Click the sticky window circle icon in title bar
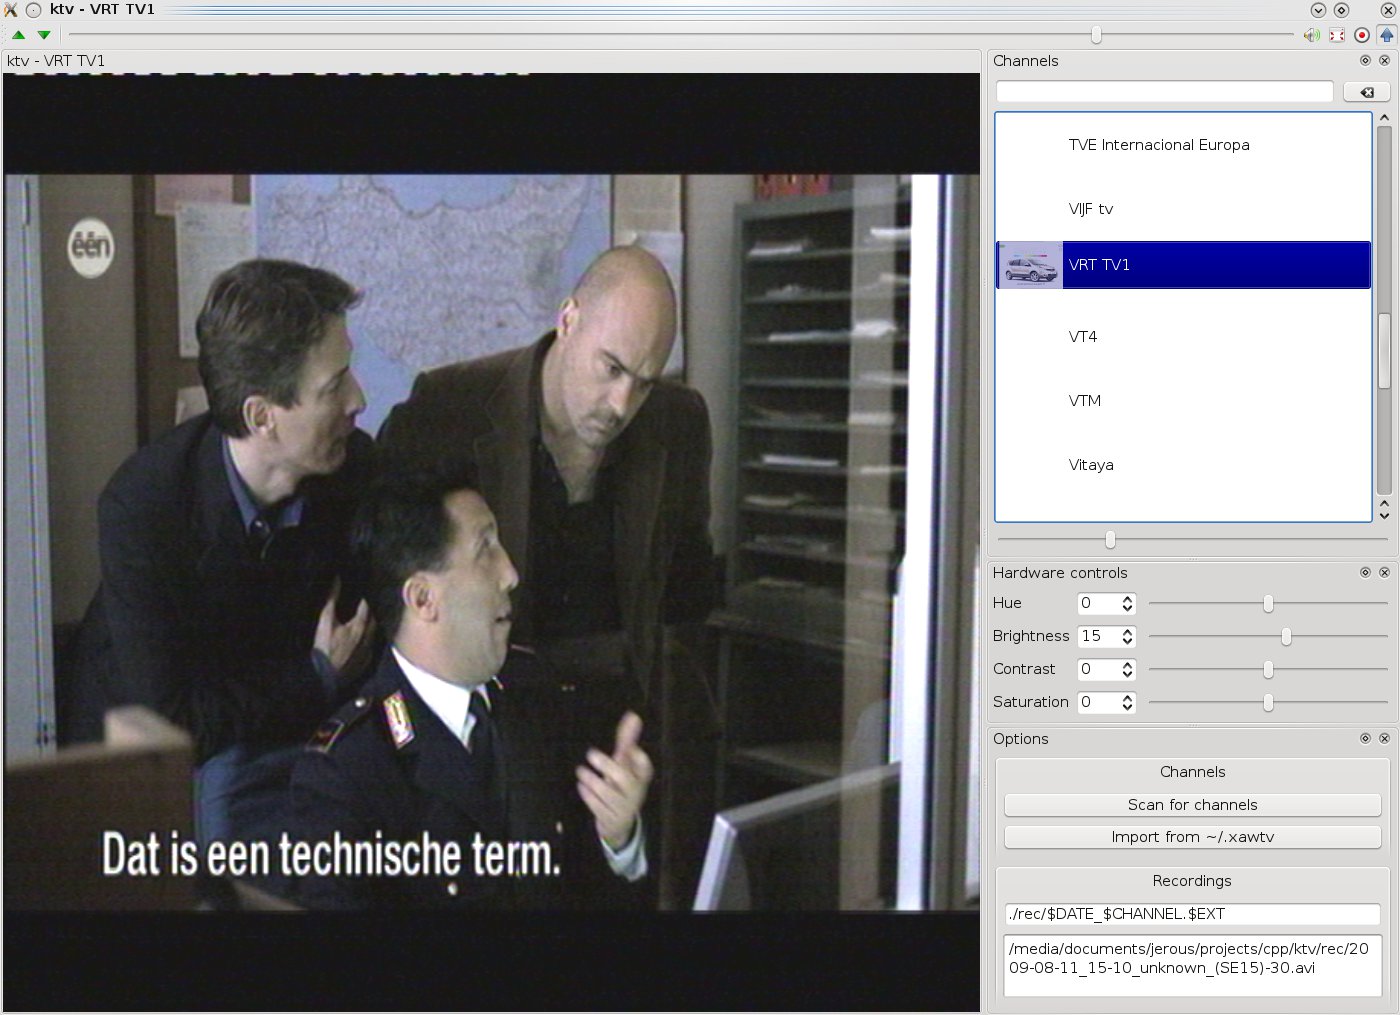The width and height of the screenshot is (1400, 1015). tap(33, 9)
